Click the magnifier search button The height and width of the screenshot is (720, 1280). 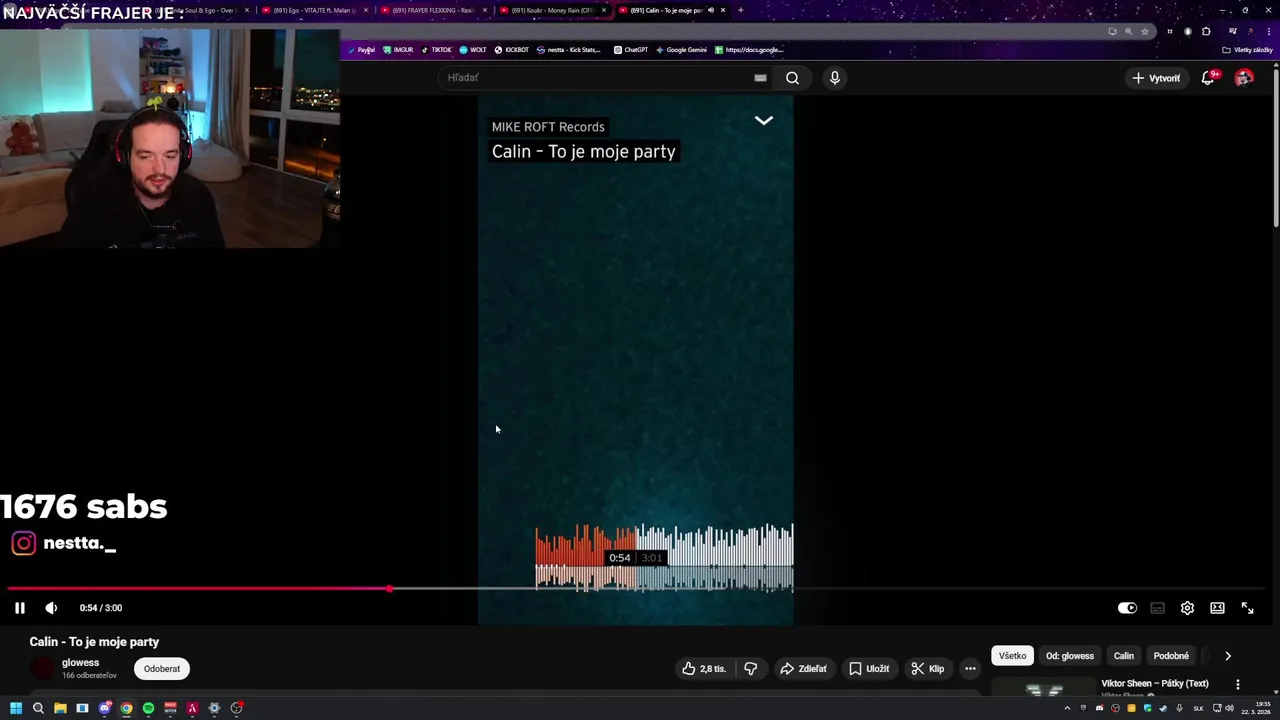click(792, 78)
